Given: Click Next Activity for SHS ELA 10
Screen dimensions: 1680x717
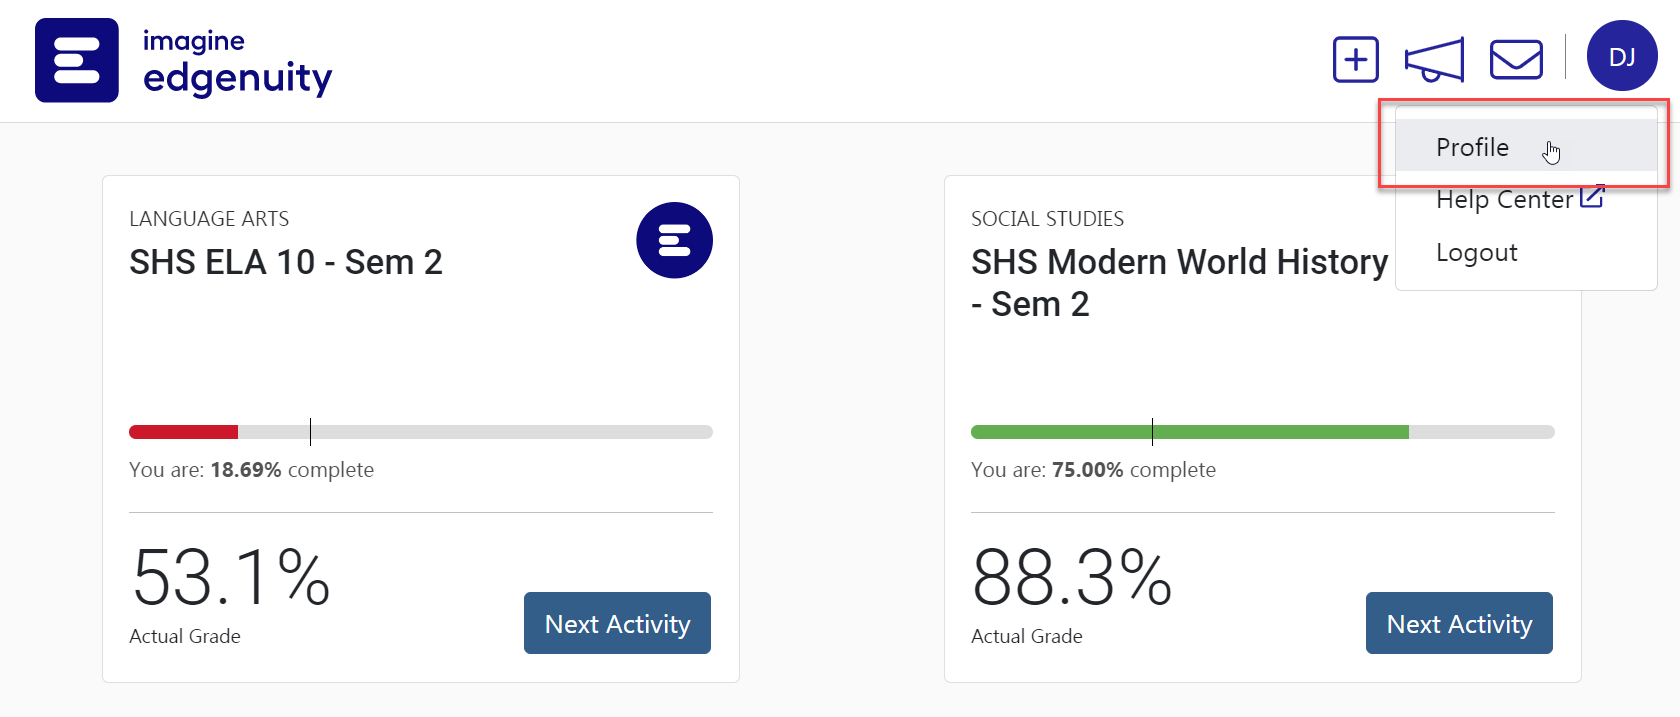Looking at the screenshot, I should [x=617, y=623].
